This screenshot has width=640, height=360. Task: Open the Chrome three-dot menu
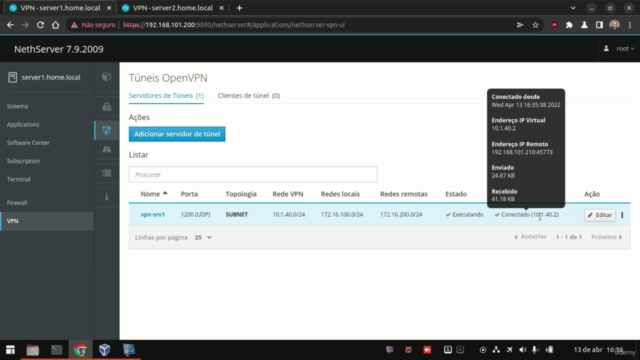tap(630, 25)
